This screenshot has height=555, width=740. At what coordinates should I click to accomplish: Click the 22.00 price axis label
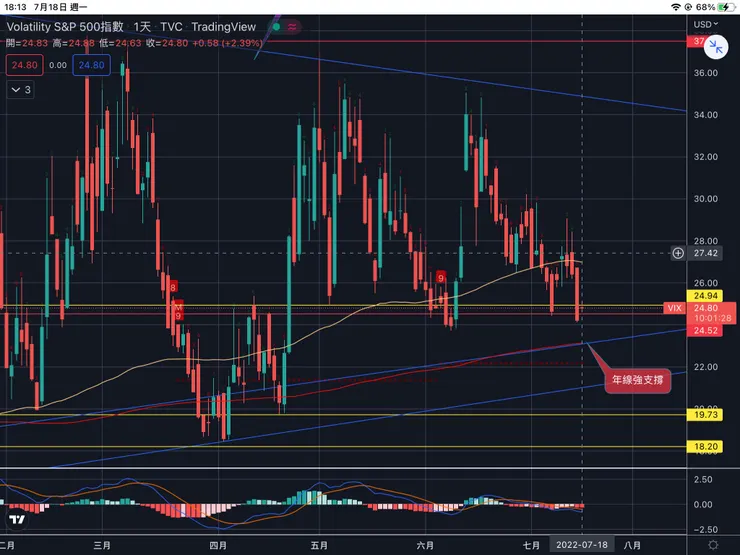(706, 367)
